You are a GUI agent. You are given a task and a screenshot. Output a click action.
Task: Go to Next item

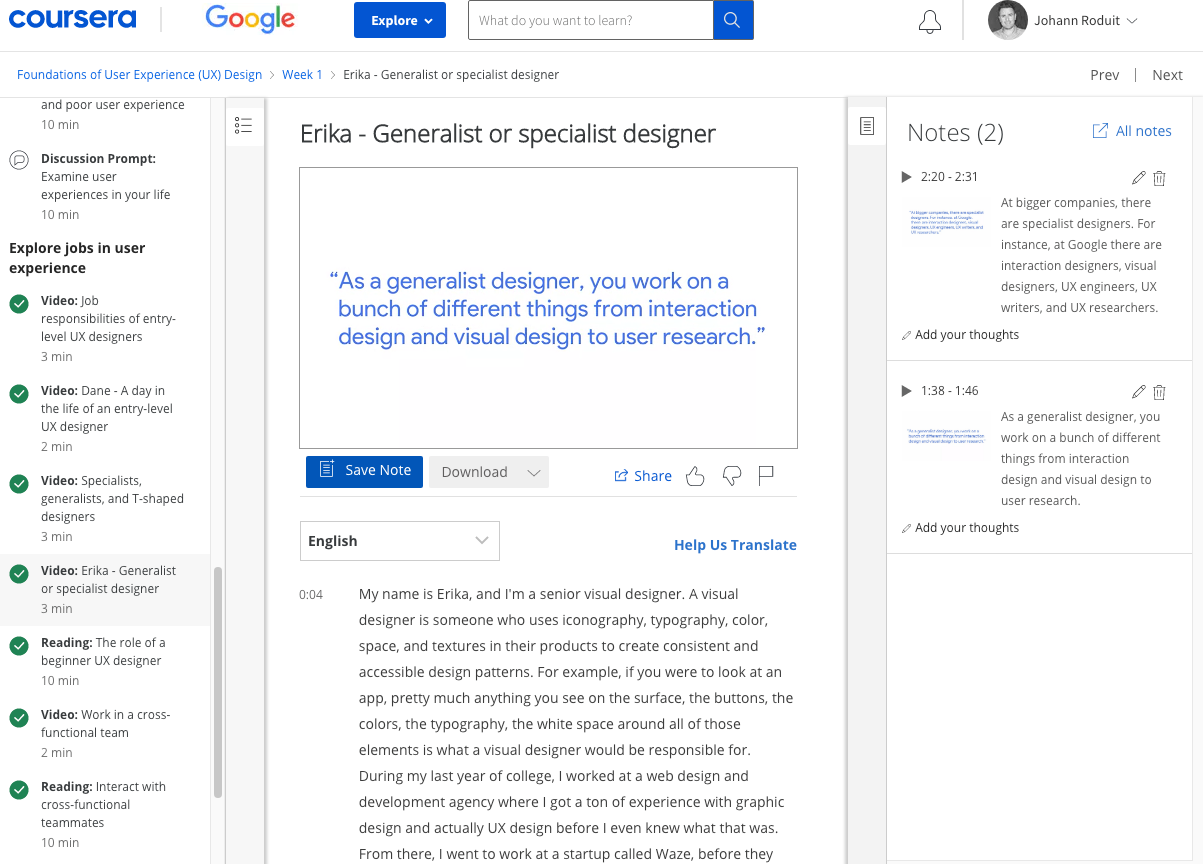[x=1167, y=75]
